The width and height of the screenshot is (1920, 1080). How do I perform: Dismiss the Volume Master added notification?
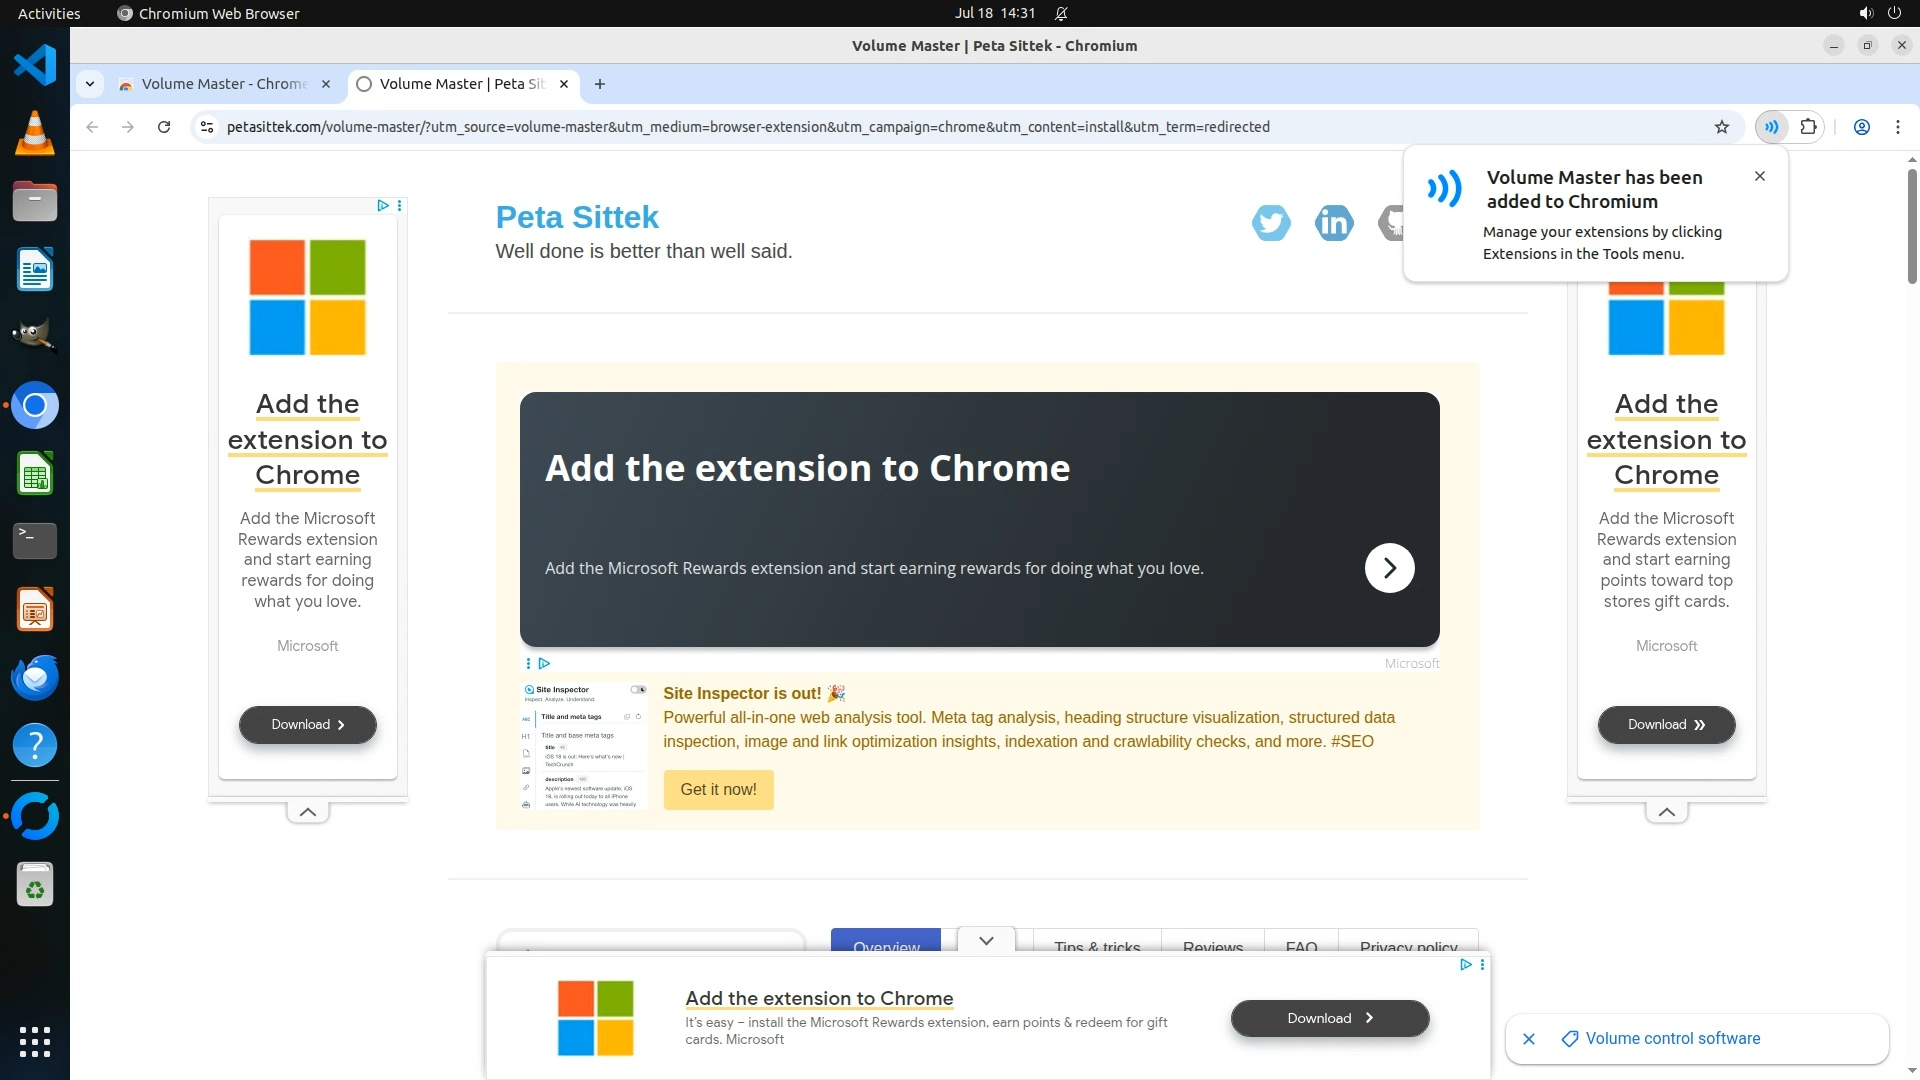coord(1759,176)
